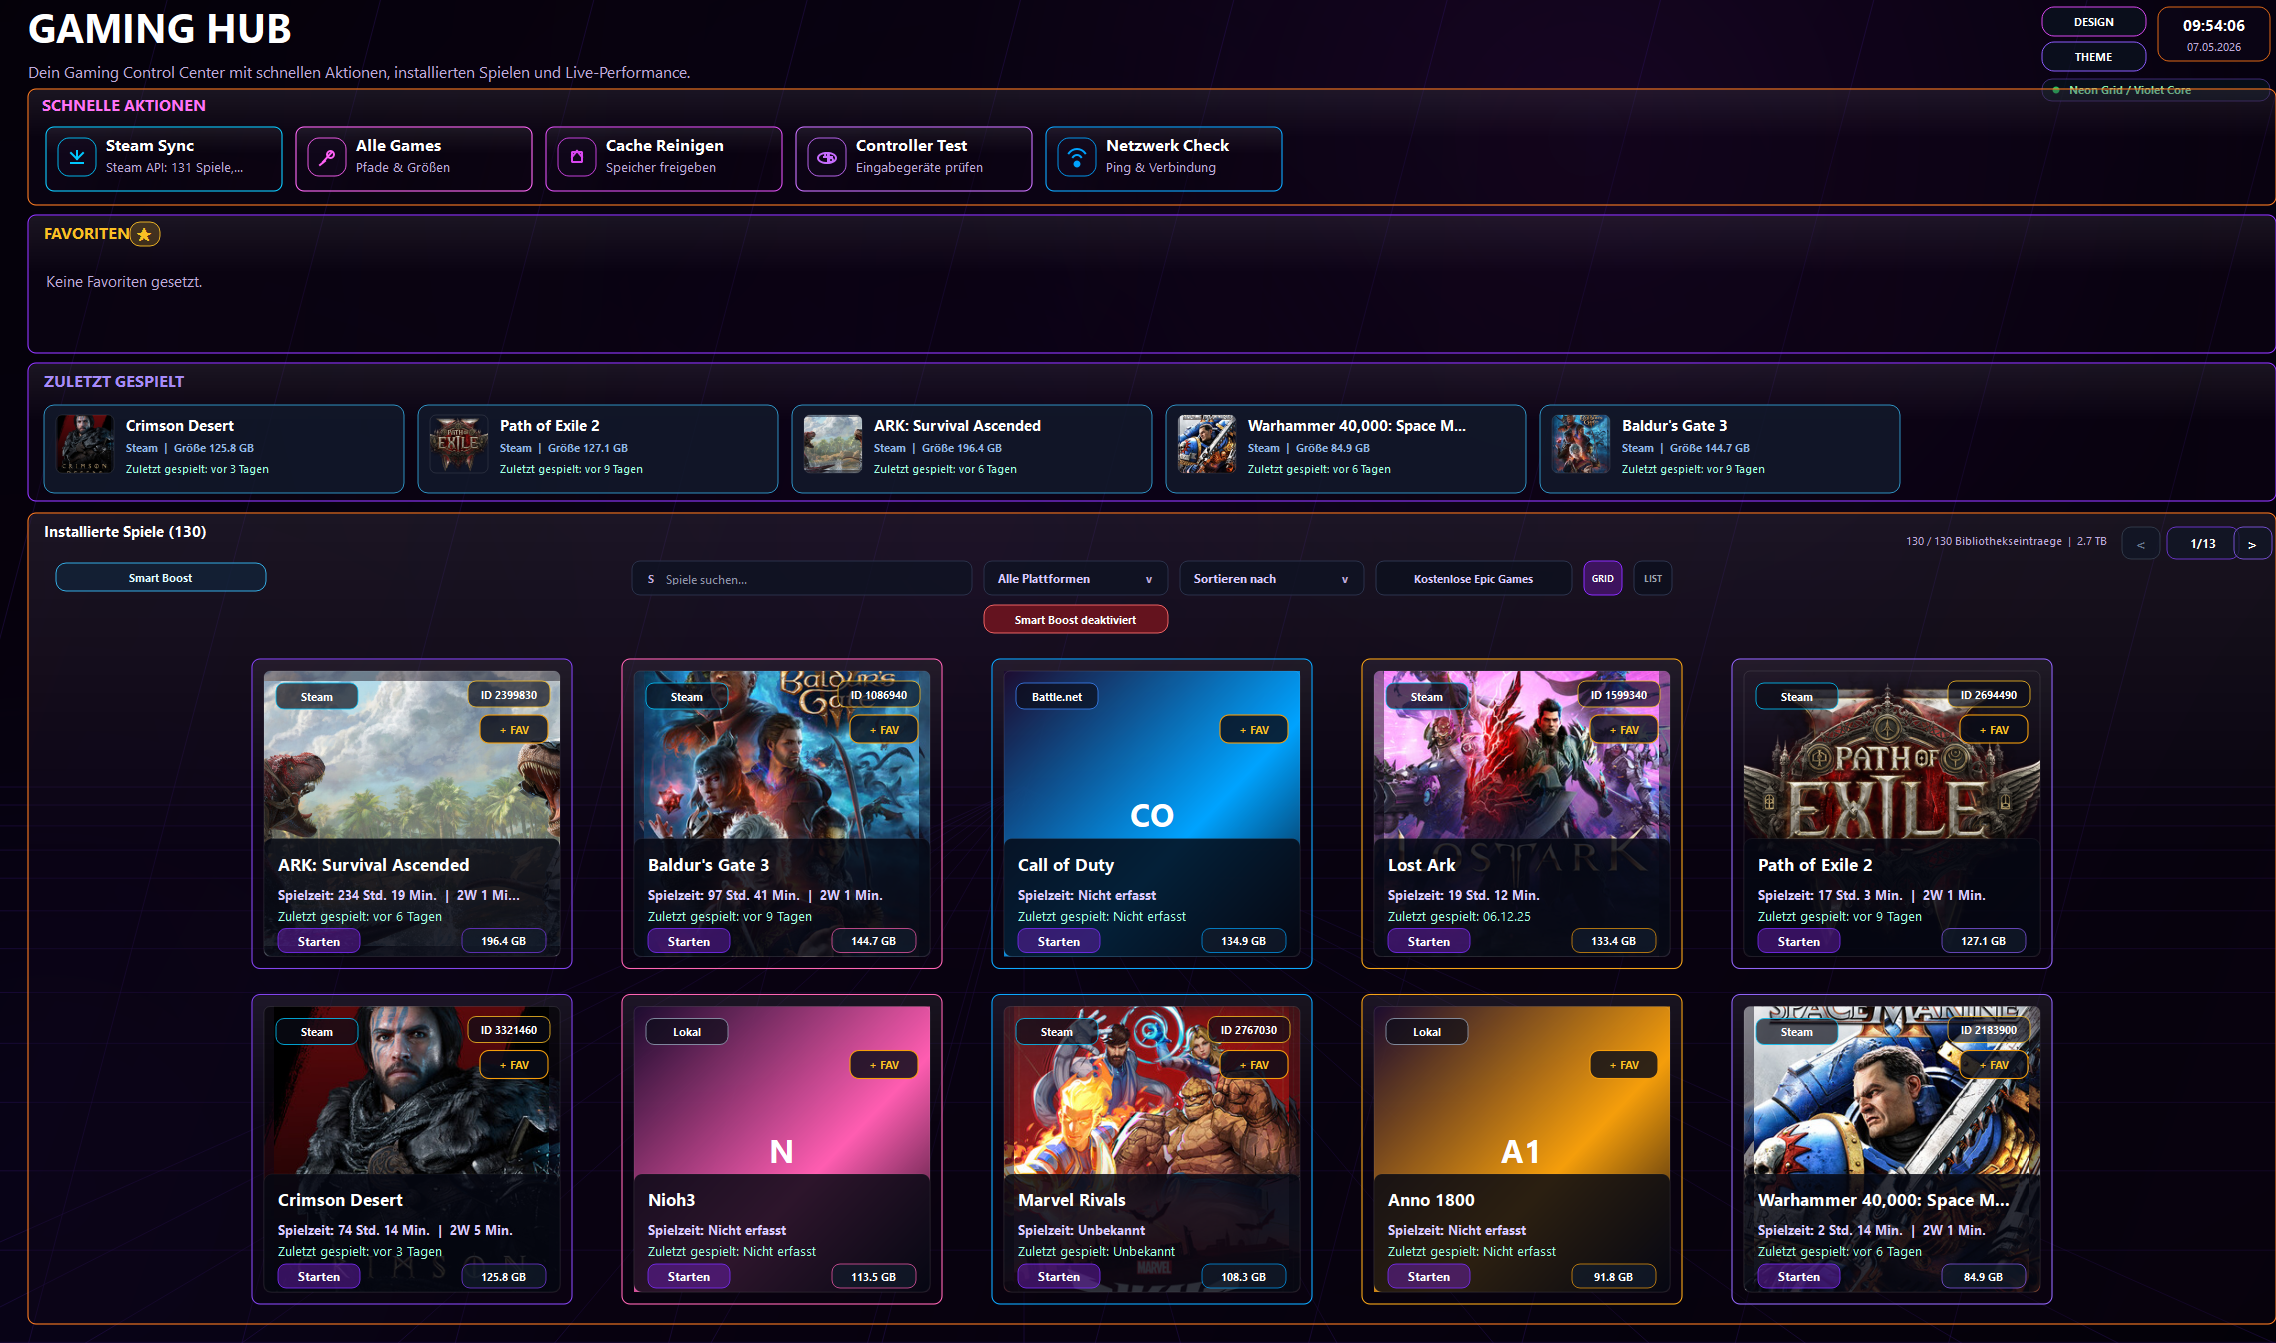Open Crimson Desert thumbnail in Zuletzt Gespielt

coord(85,444)
